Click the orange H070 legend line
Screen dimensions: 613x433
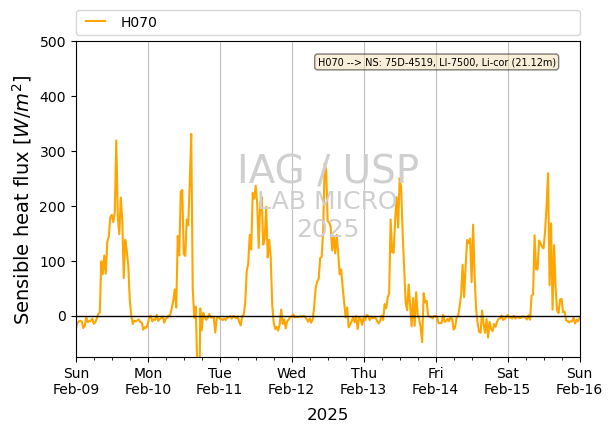point(95,21)
